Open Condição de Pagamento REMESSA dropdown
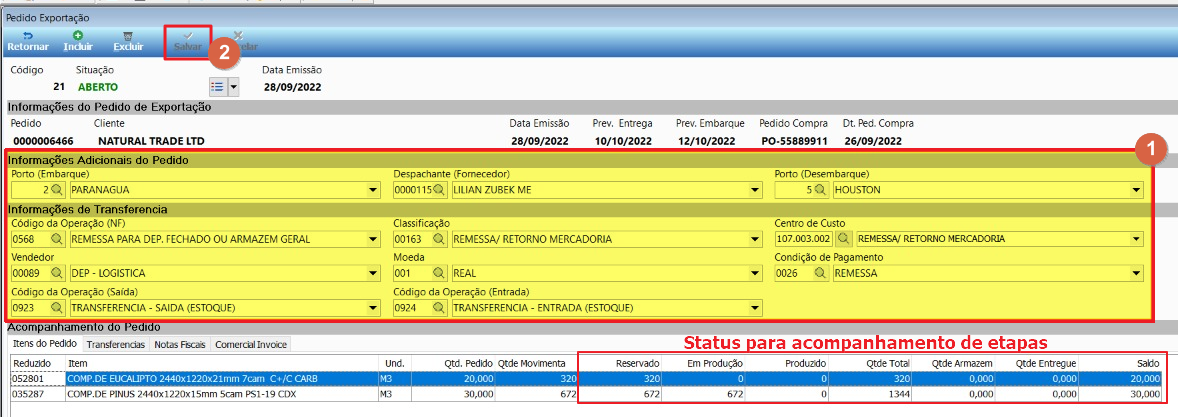 click(x=1137, y=273)
